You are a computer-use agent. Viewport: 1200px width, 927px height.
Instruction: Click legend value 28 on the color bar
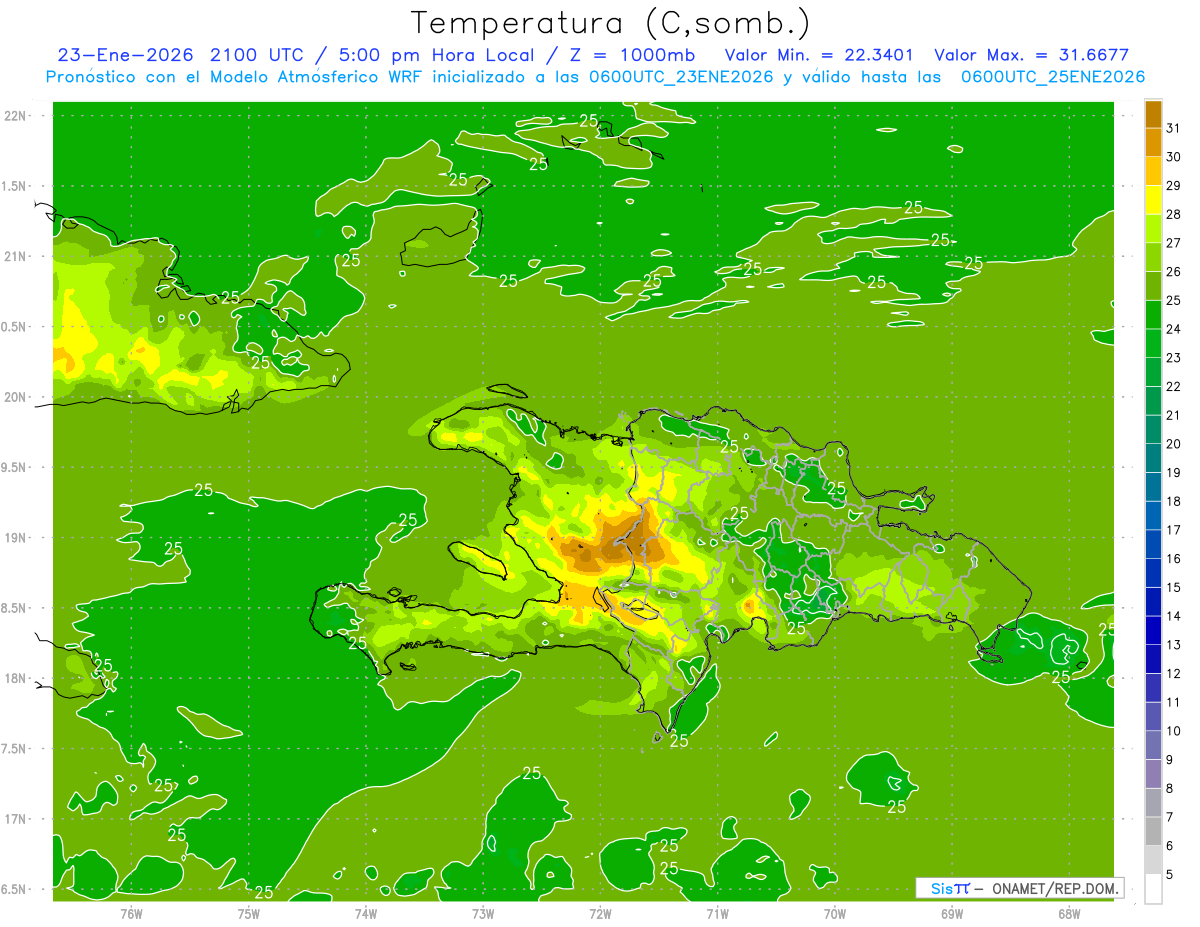coord(1173,214)
